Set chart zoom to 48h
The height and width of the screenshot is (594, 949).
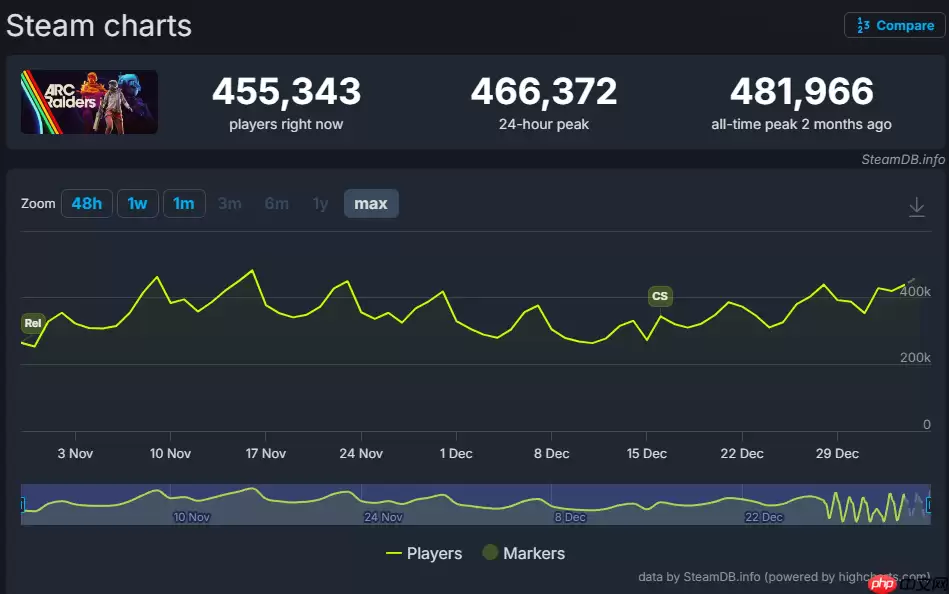87,204
